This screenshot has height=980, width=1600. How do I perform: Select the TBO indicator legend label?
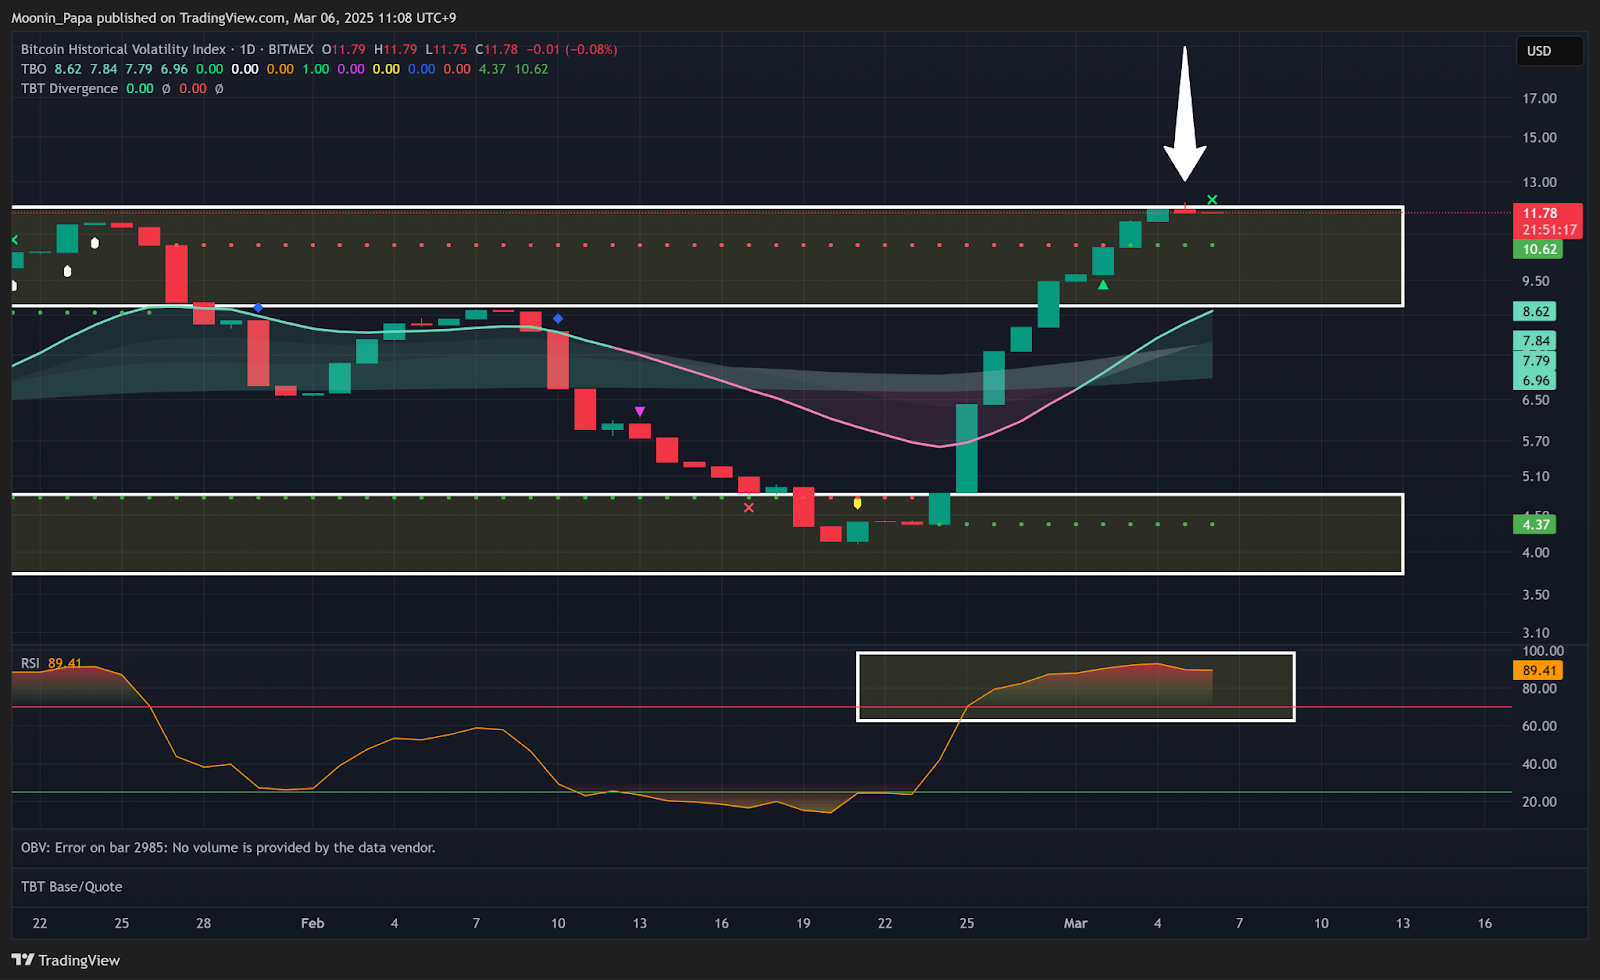click(x=33, y=69)
